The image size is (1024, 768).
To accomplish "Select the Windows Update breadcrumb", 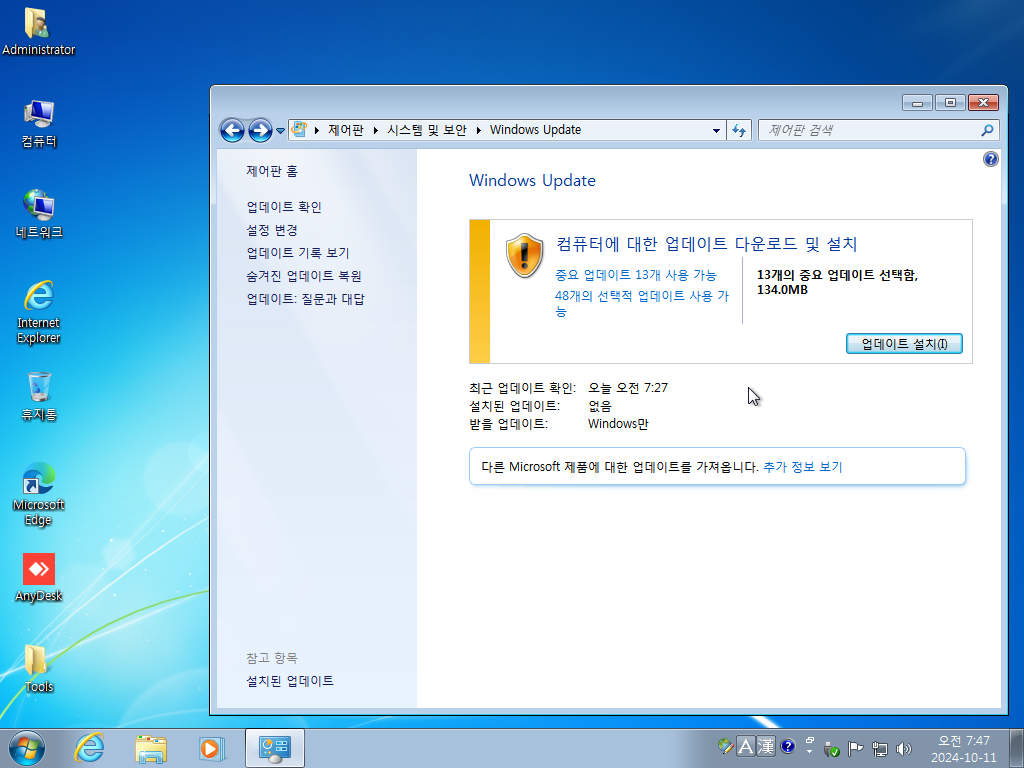I will click(x=536, y=130).
